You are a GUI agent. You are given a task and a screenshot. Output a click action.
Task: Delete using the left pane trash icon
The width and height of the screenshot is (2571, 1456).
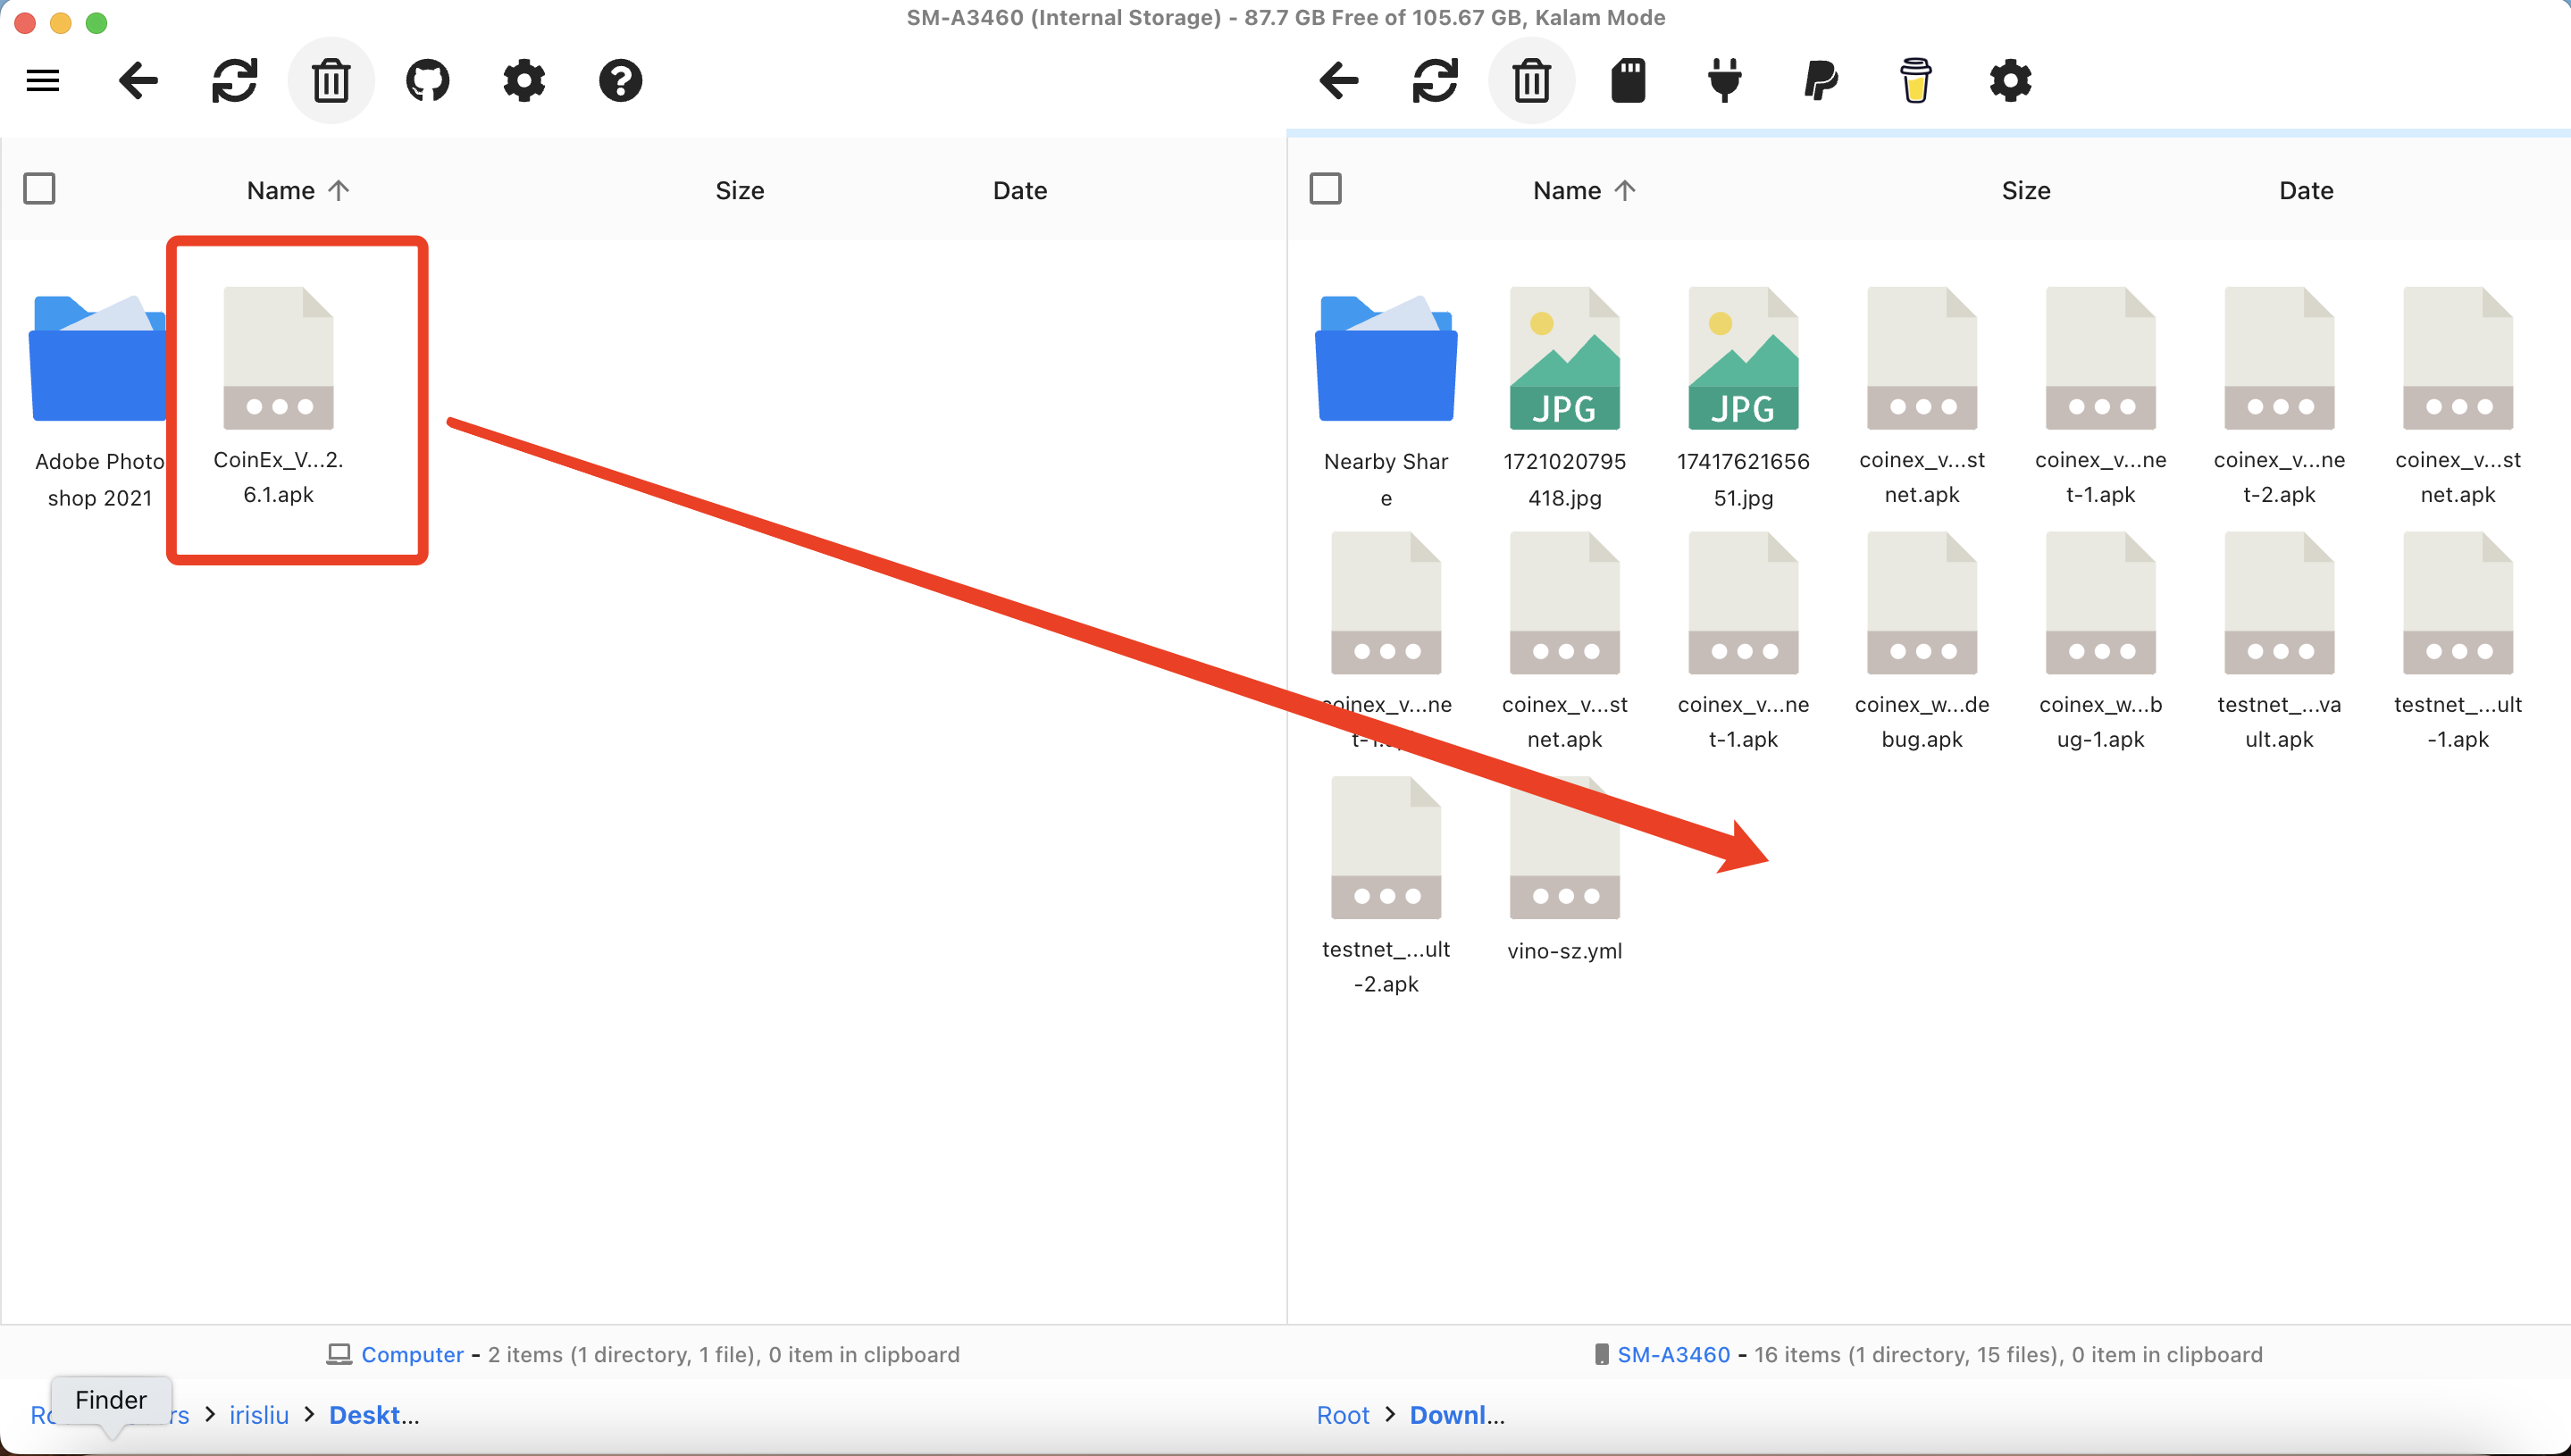(331, 80)
